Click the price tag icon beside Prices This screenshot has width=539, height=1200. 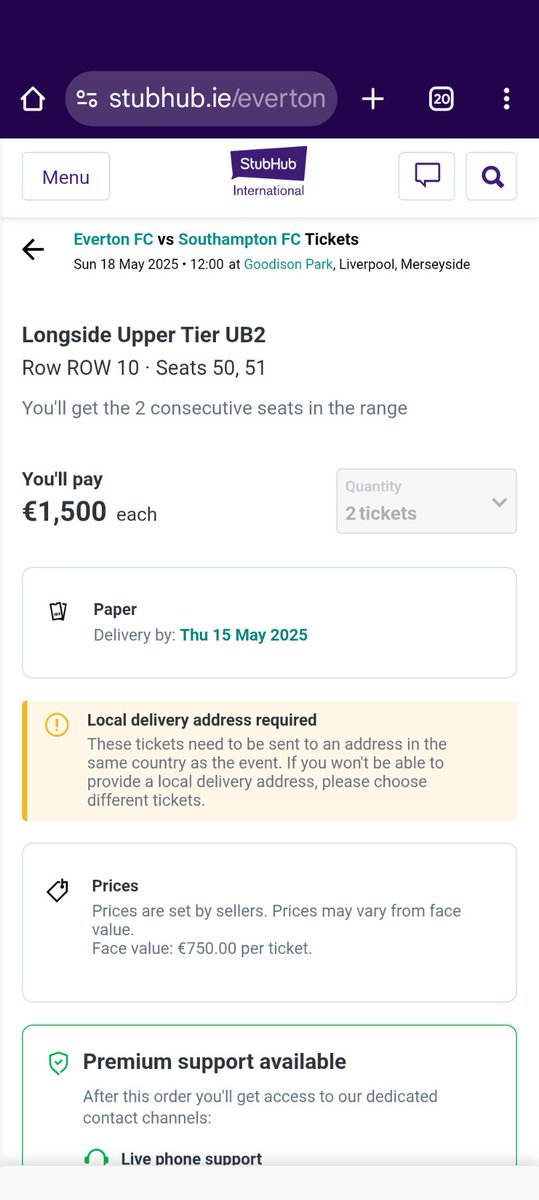point(58,890)
